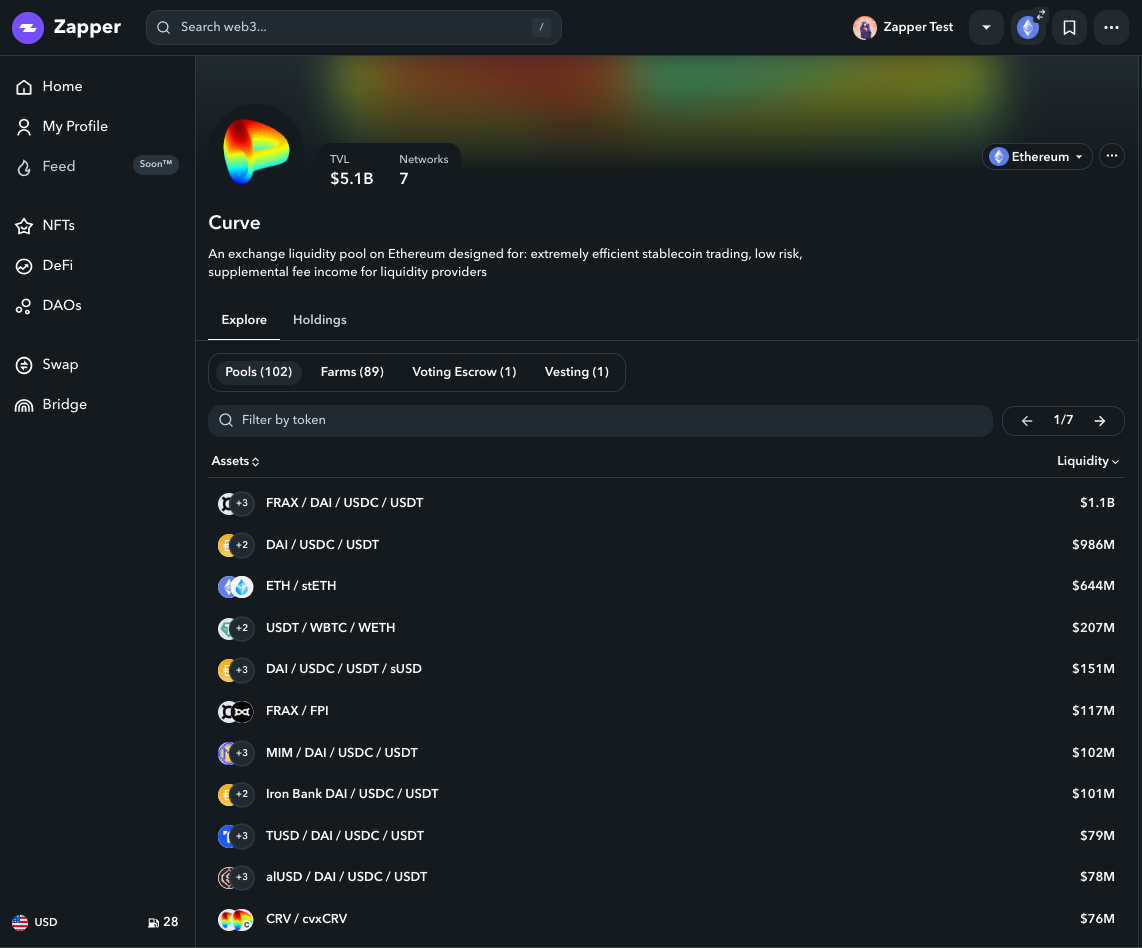Image resolution: width=1142 pixels, height=948 pixels.
Task: Open the TUSD / DAI / USDC / USDT pool
Action: (666, 836)
